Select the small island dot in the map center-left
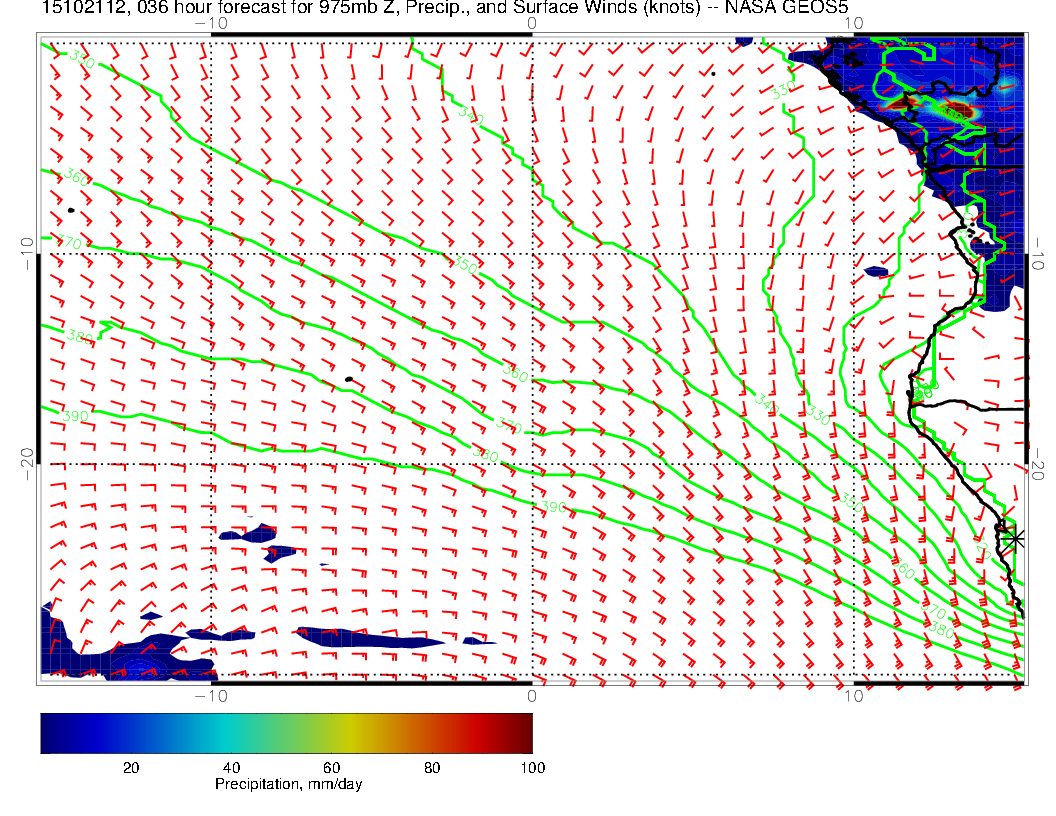 (348, 379)
